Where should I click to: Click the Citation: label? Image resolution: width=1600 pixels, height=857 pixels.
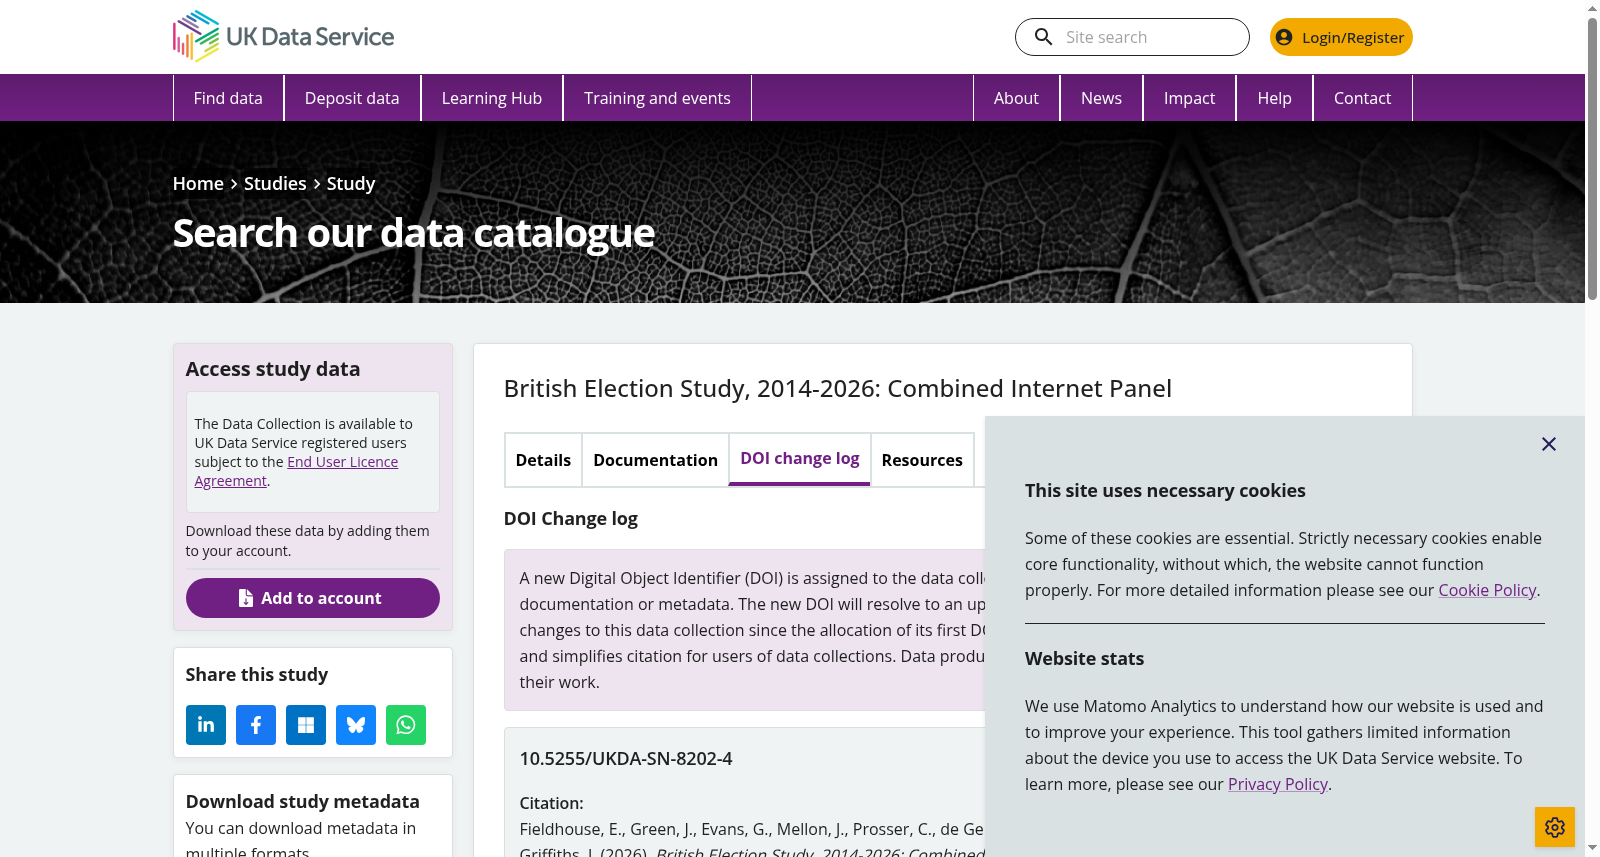pyautogui.click(x=551, y=803)
